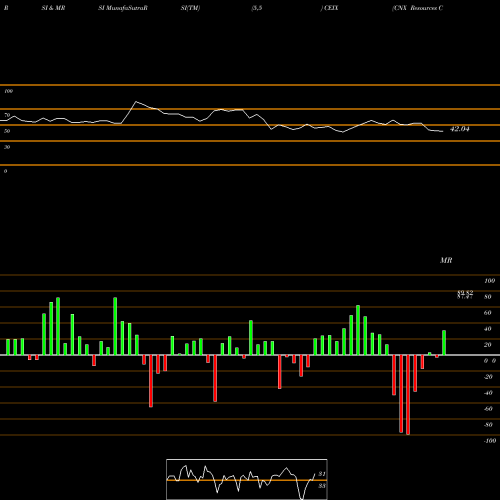The width and height of the screenshot is (500, 500).
Task: Click the '31' label in mini chart
Action: point(322,474)
